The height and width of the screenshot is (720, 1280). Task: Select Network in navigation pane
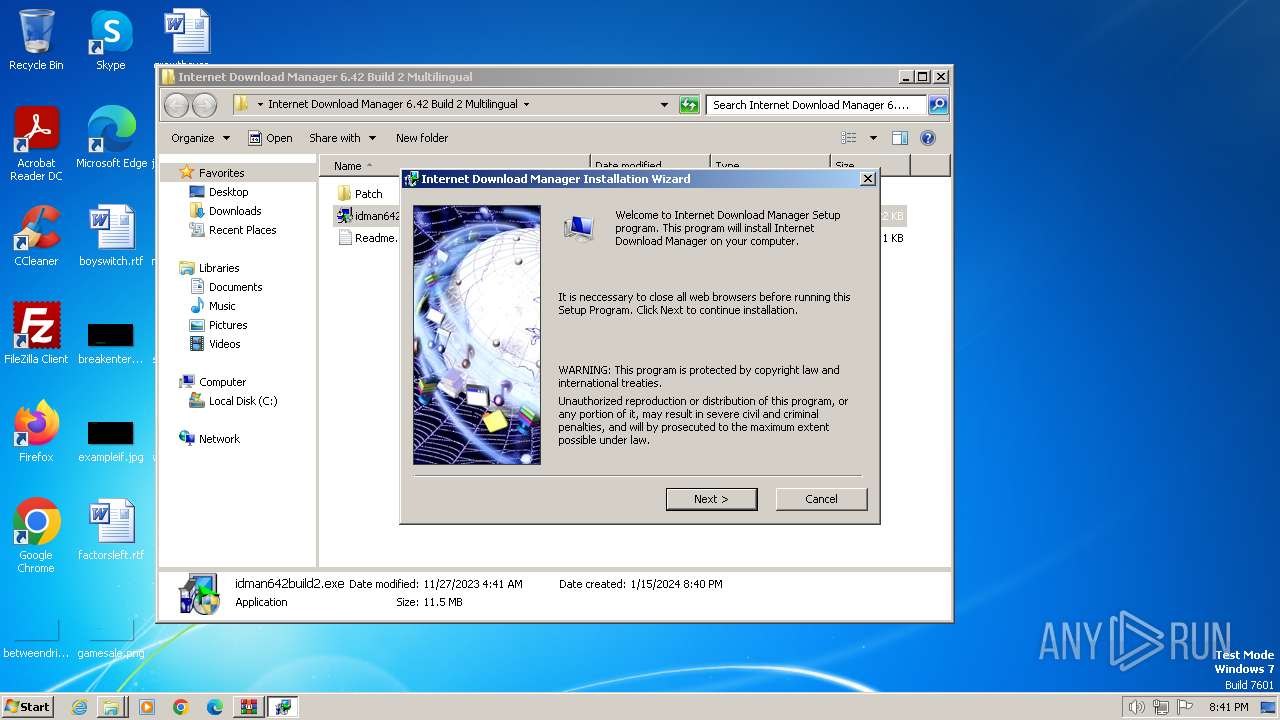(210, 439)
